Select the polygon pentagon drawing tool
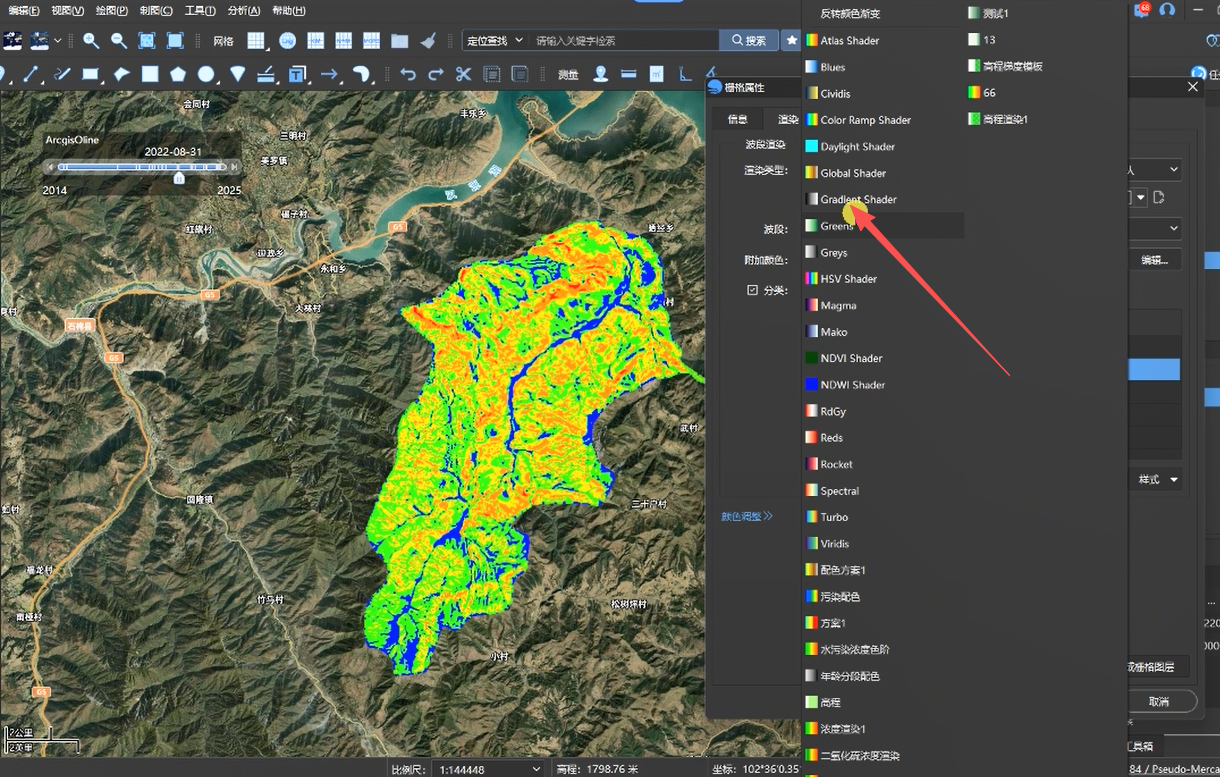This screenshot has width=1220, height=777. [x=178, y=74]
